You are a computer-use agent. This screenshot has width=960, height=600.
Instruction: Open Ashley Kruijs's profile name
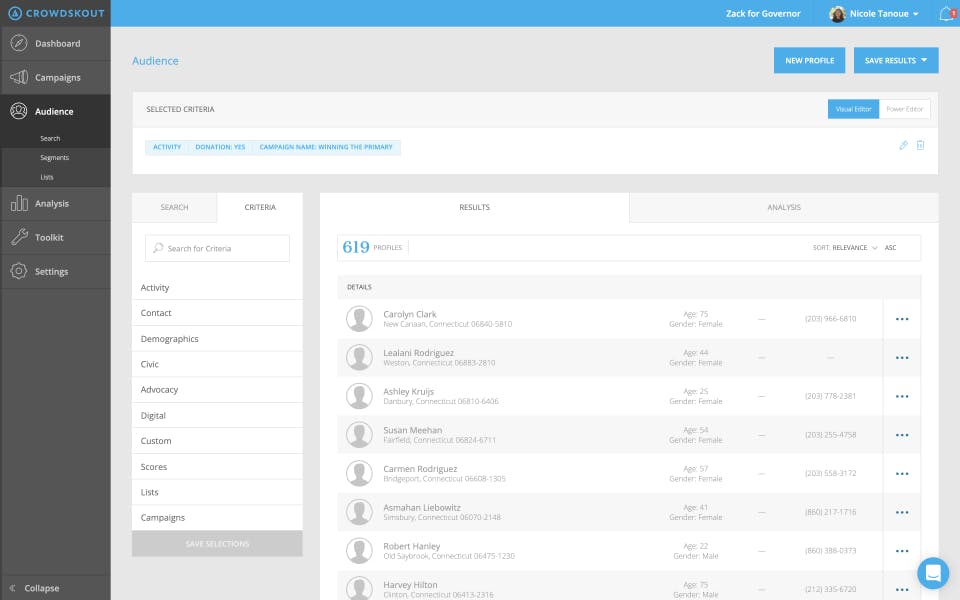coord(408,391)
